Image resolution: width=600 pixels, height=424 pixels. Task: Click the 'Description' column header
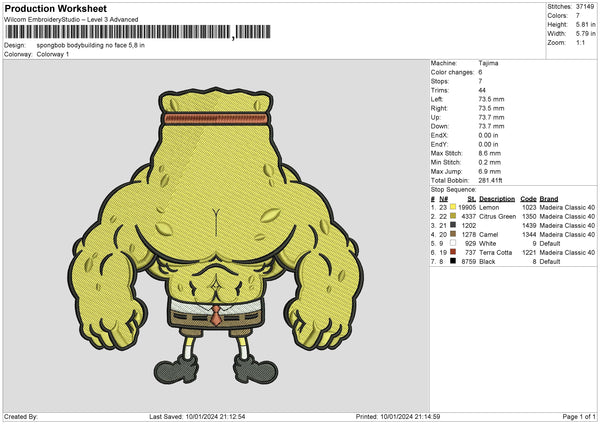pyautogui.click(x=497, y=199)
